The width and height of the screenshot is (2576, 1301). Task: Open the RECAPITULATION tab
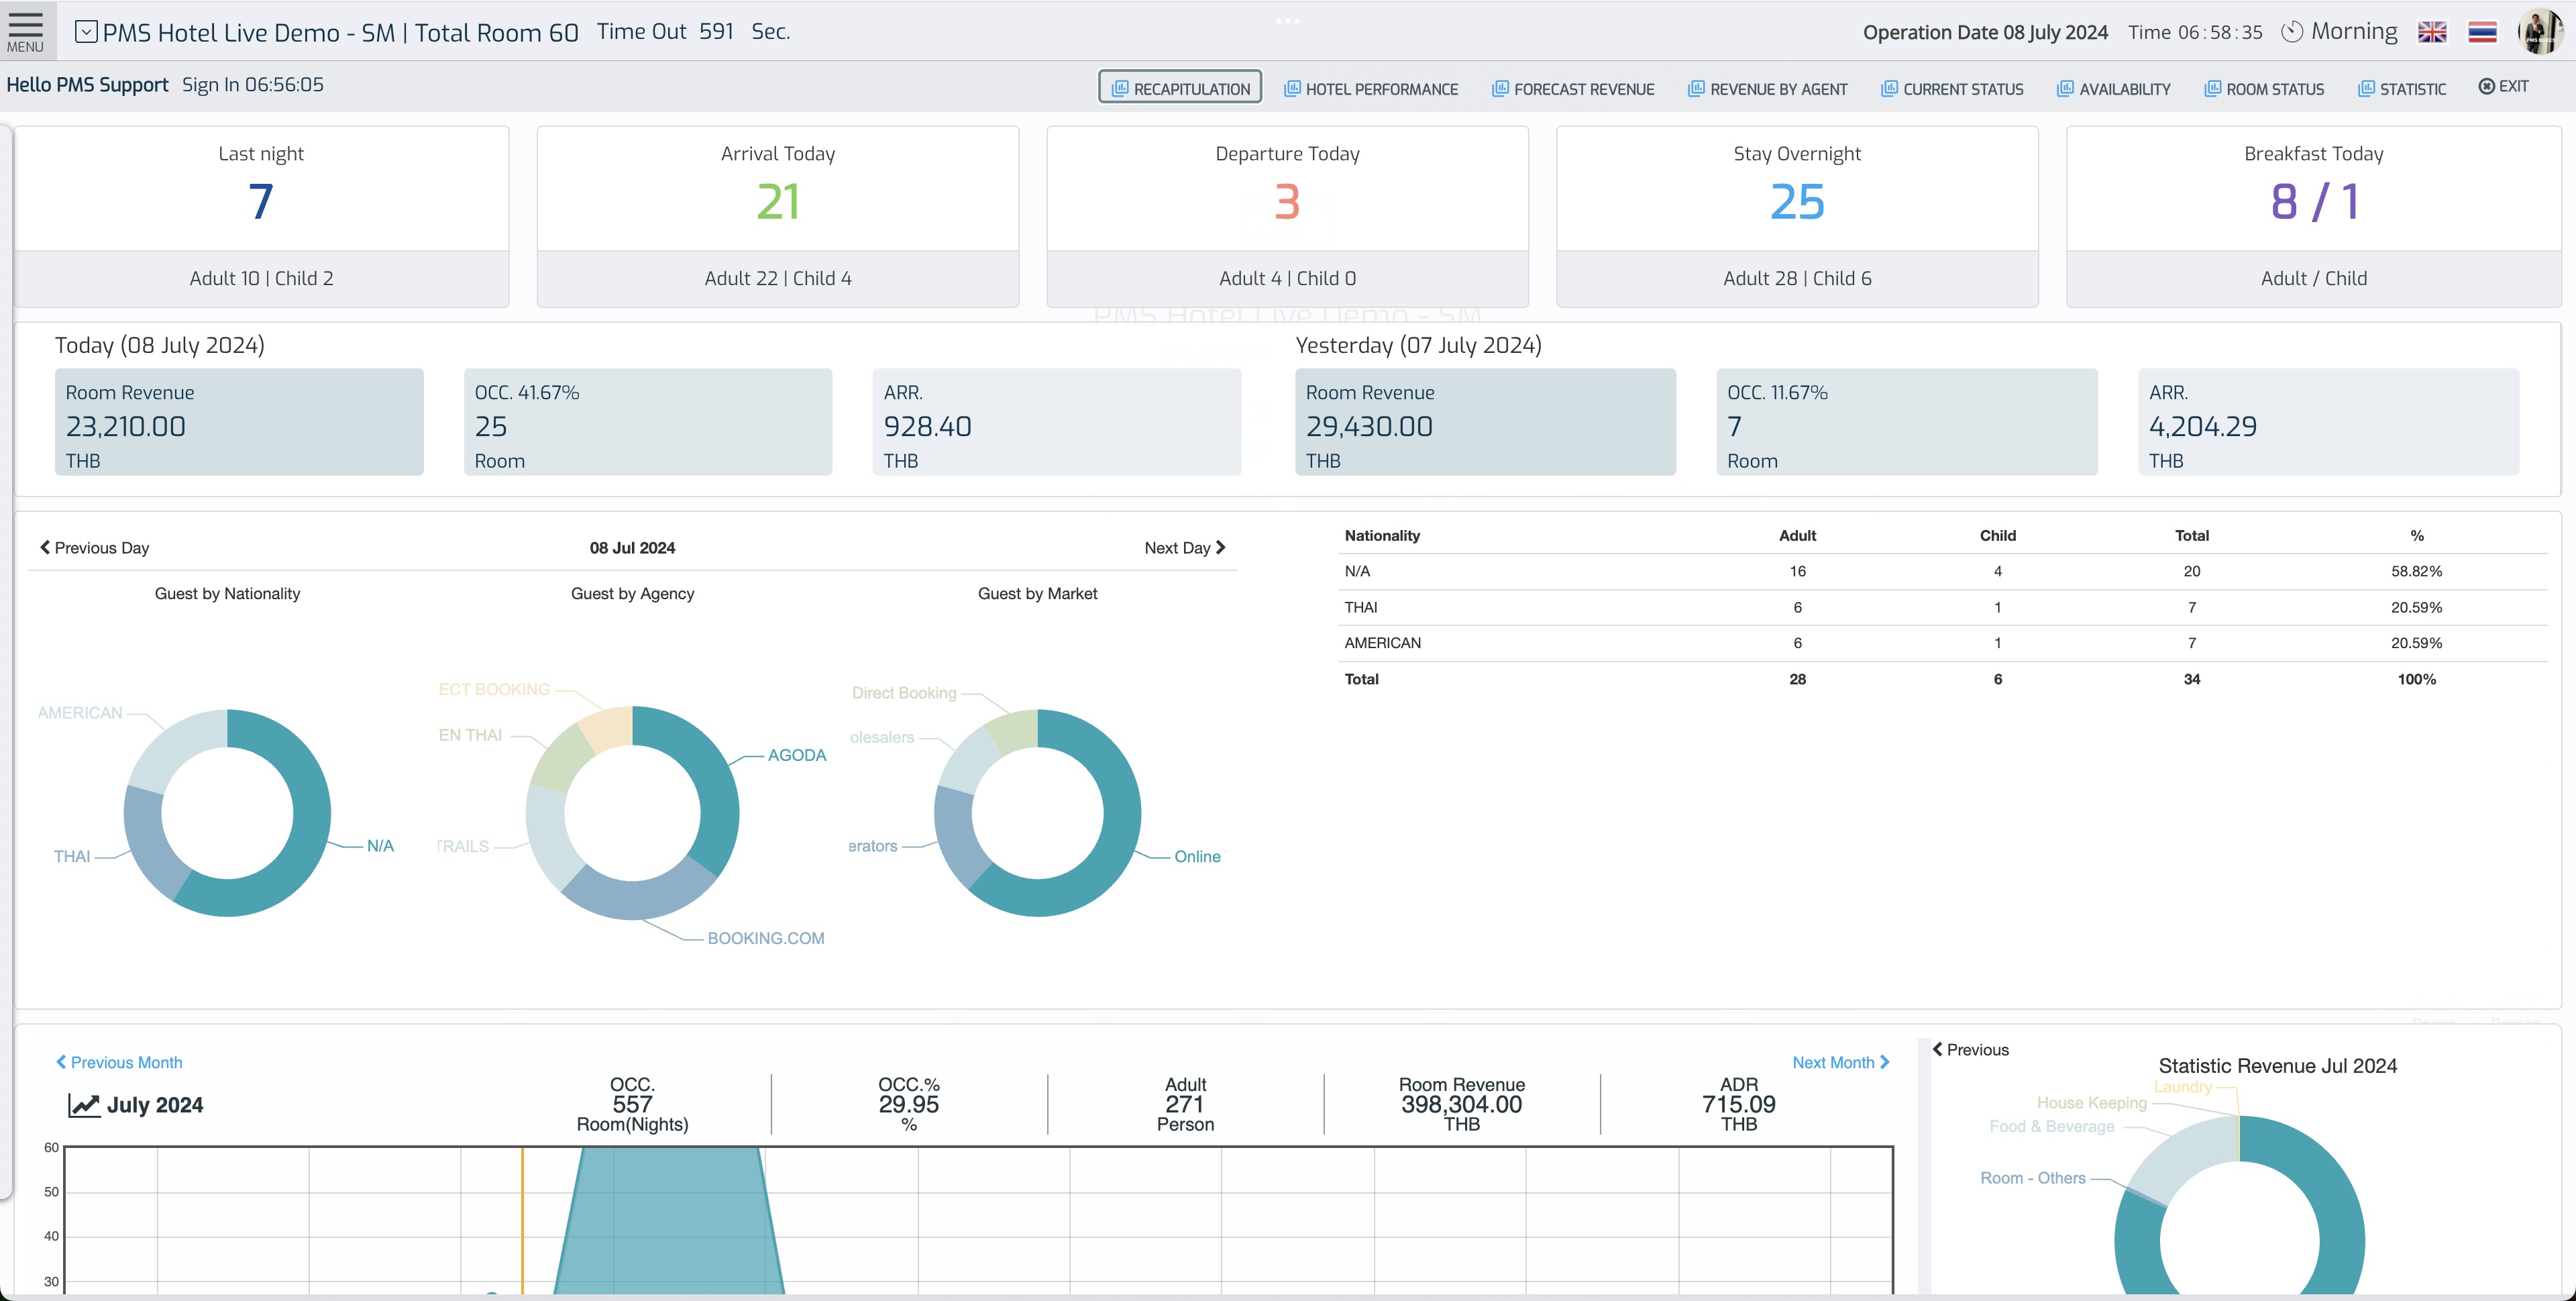tap(1180, 88)
